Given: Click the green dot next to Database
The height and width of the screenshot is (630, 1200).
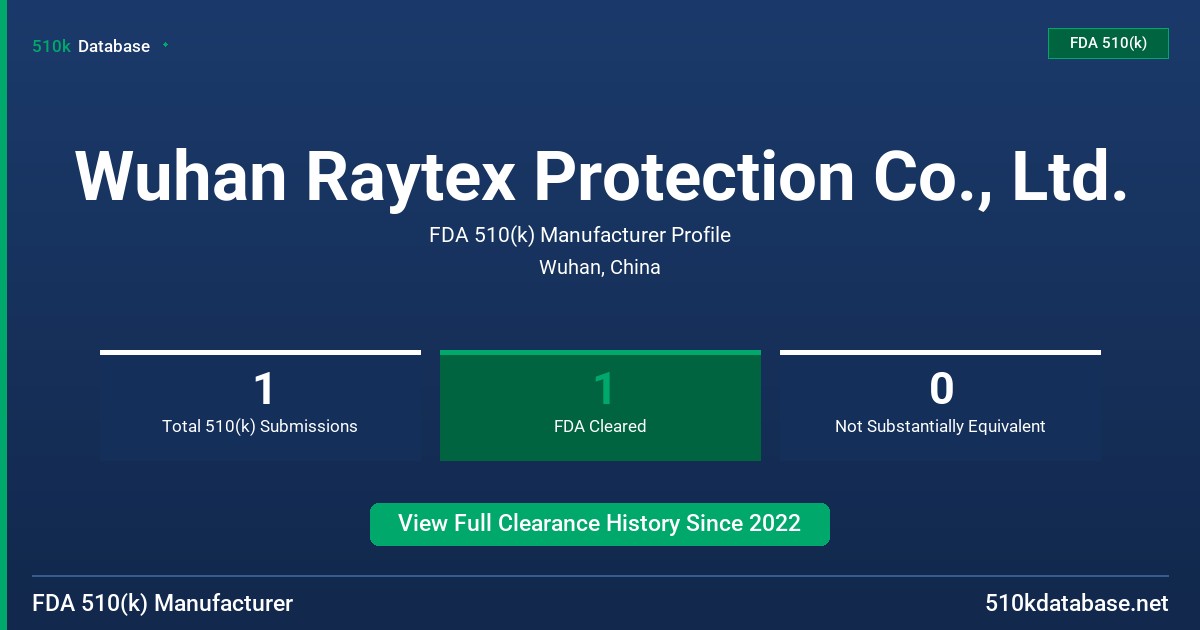Looking at the screenshot, I should pos(165,45).
